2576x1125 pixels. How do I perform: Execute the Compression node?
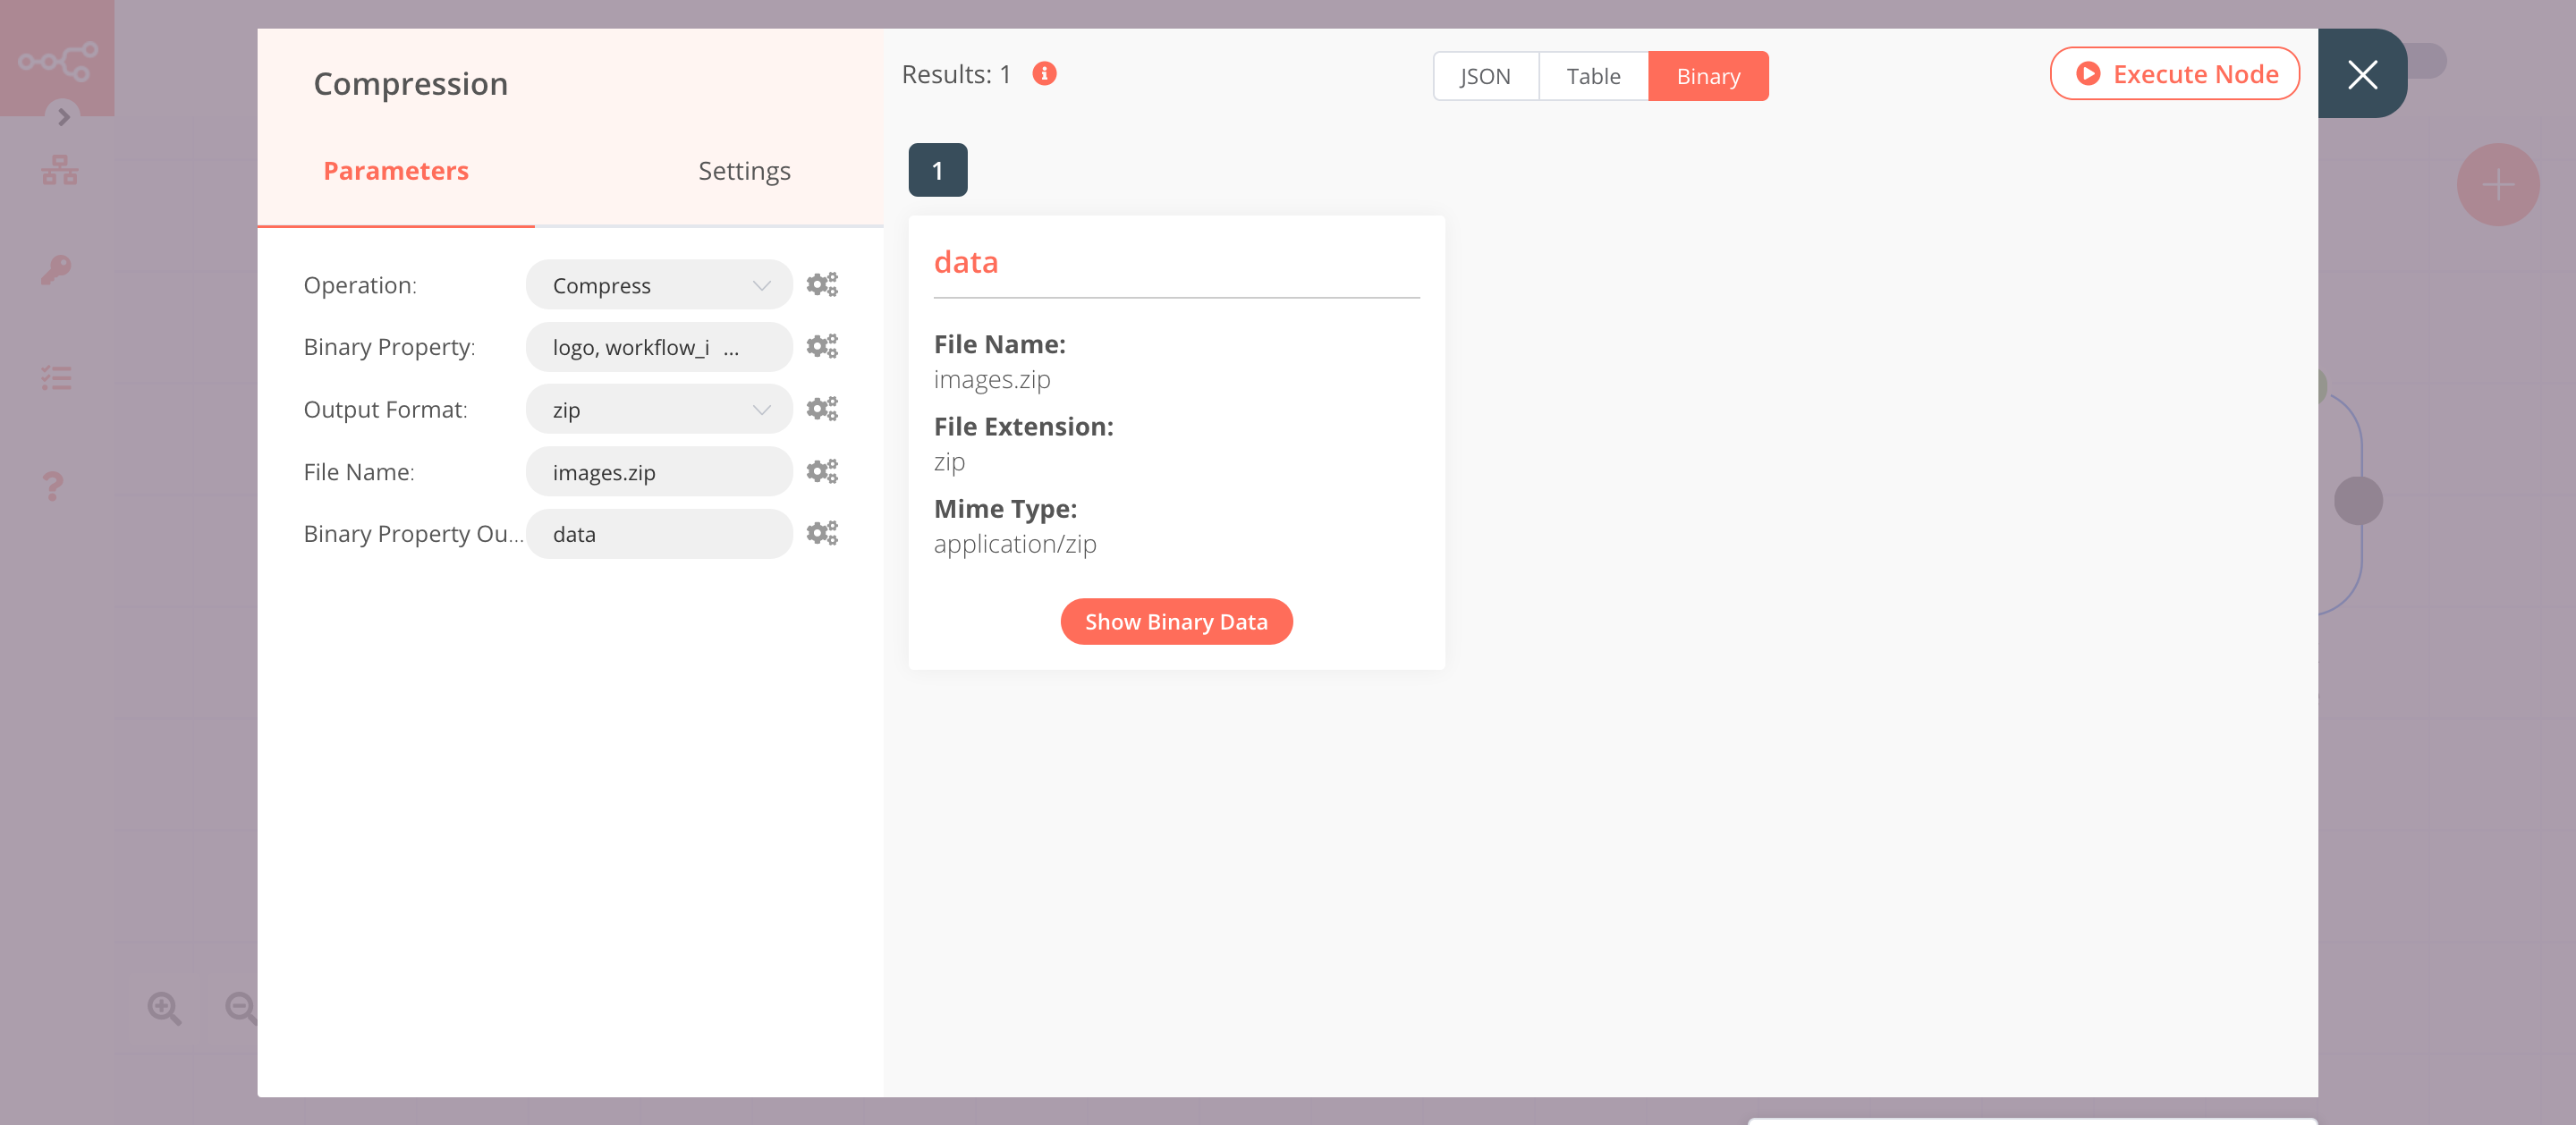coord(2176,73)
